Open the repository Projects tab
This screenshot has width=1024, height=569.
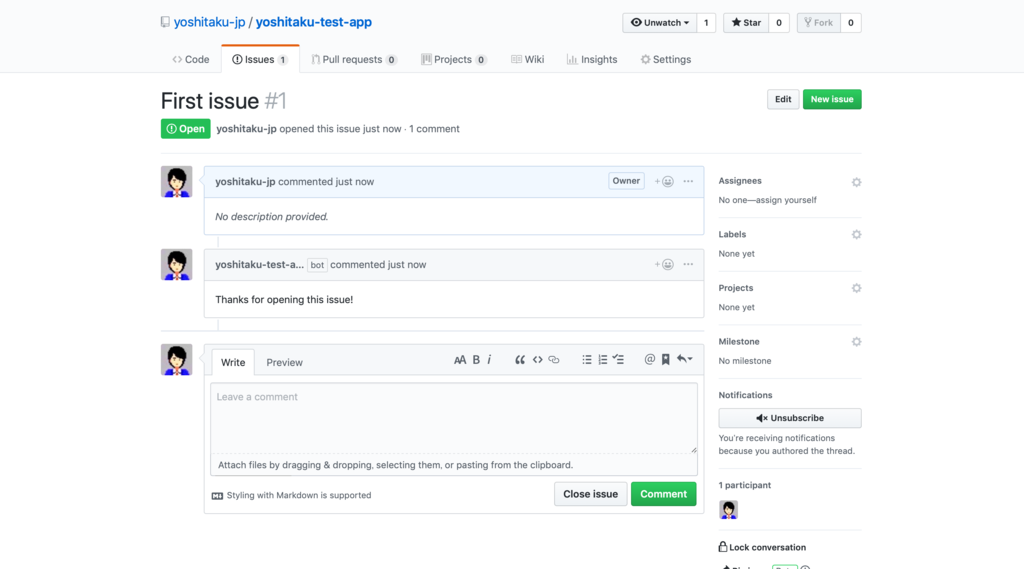pyautogui.click(x=453, y=59)
